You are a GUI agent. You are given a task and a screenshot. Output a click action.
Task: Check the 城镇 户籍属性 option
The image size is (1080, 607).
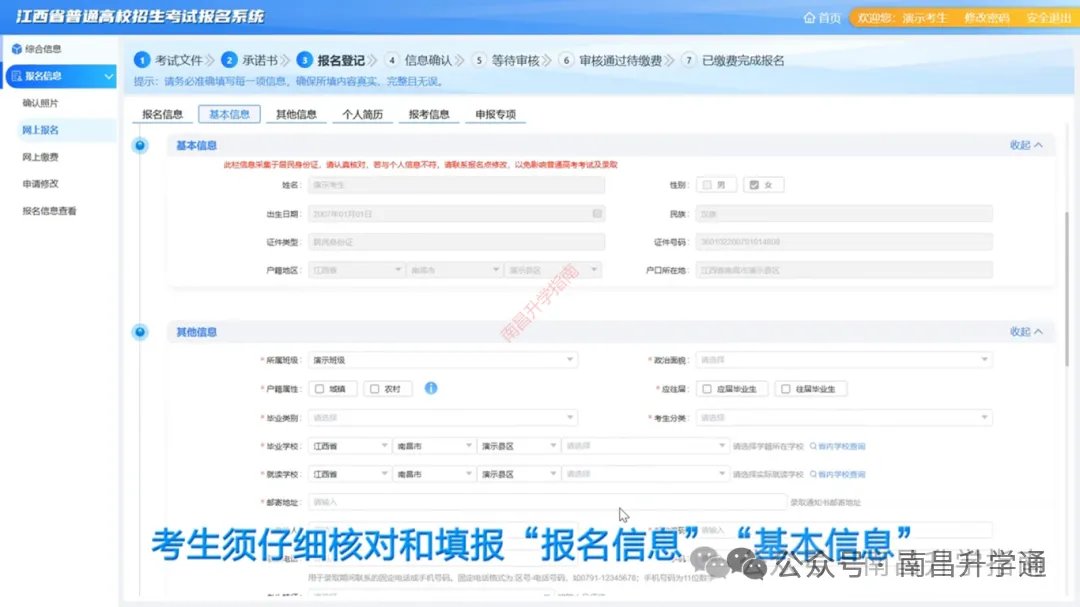(320, 389)
